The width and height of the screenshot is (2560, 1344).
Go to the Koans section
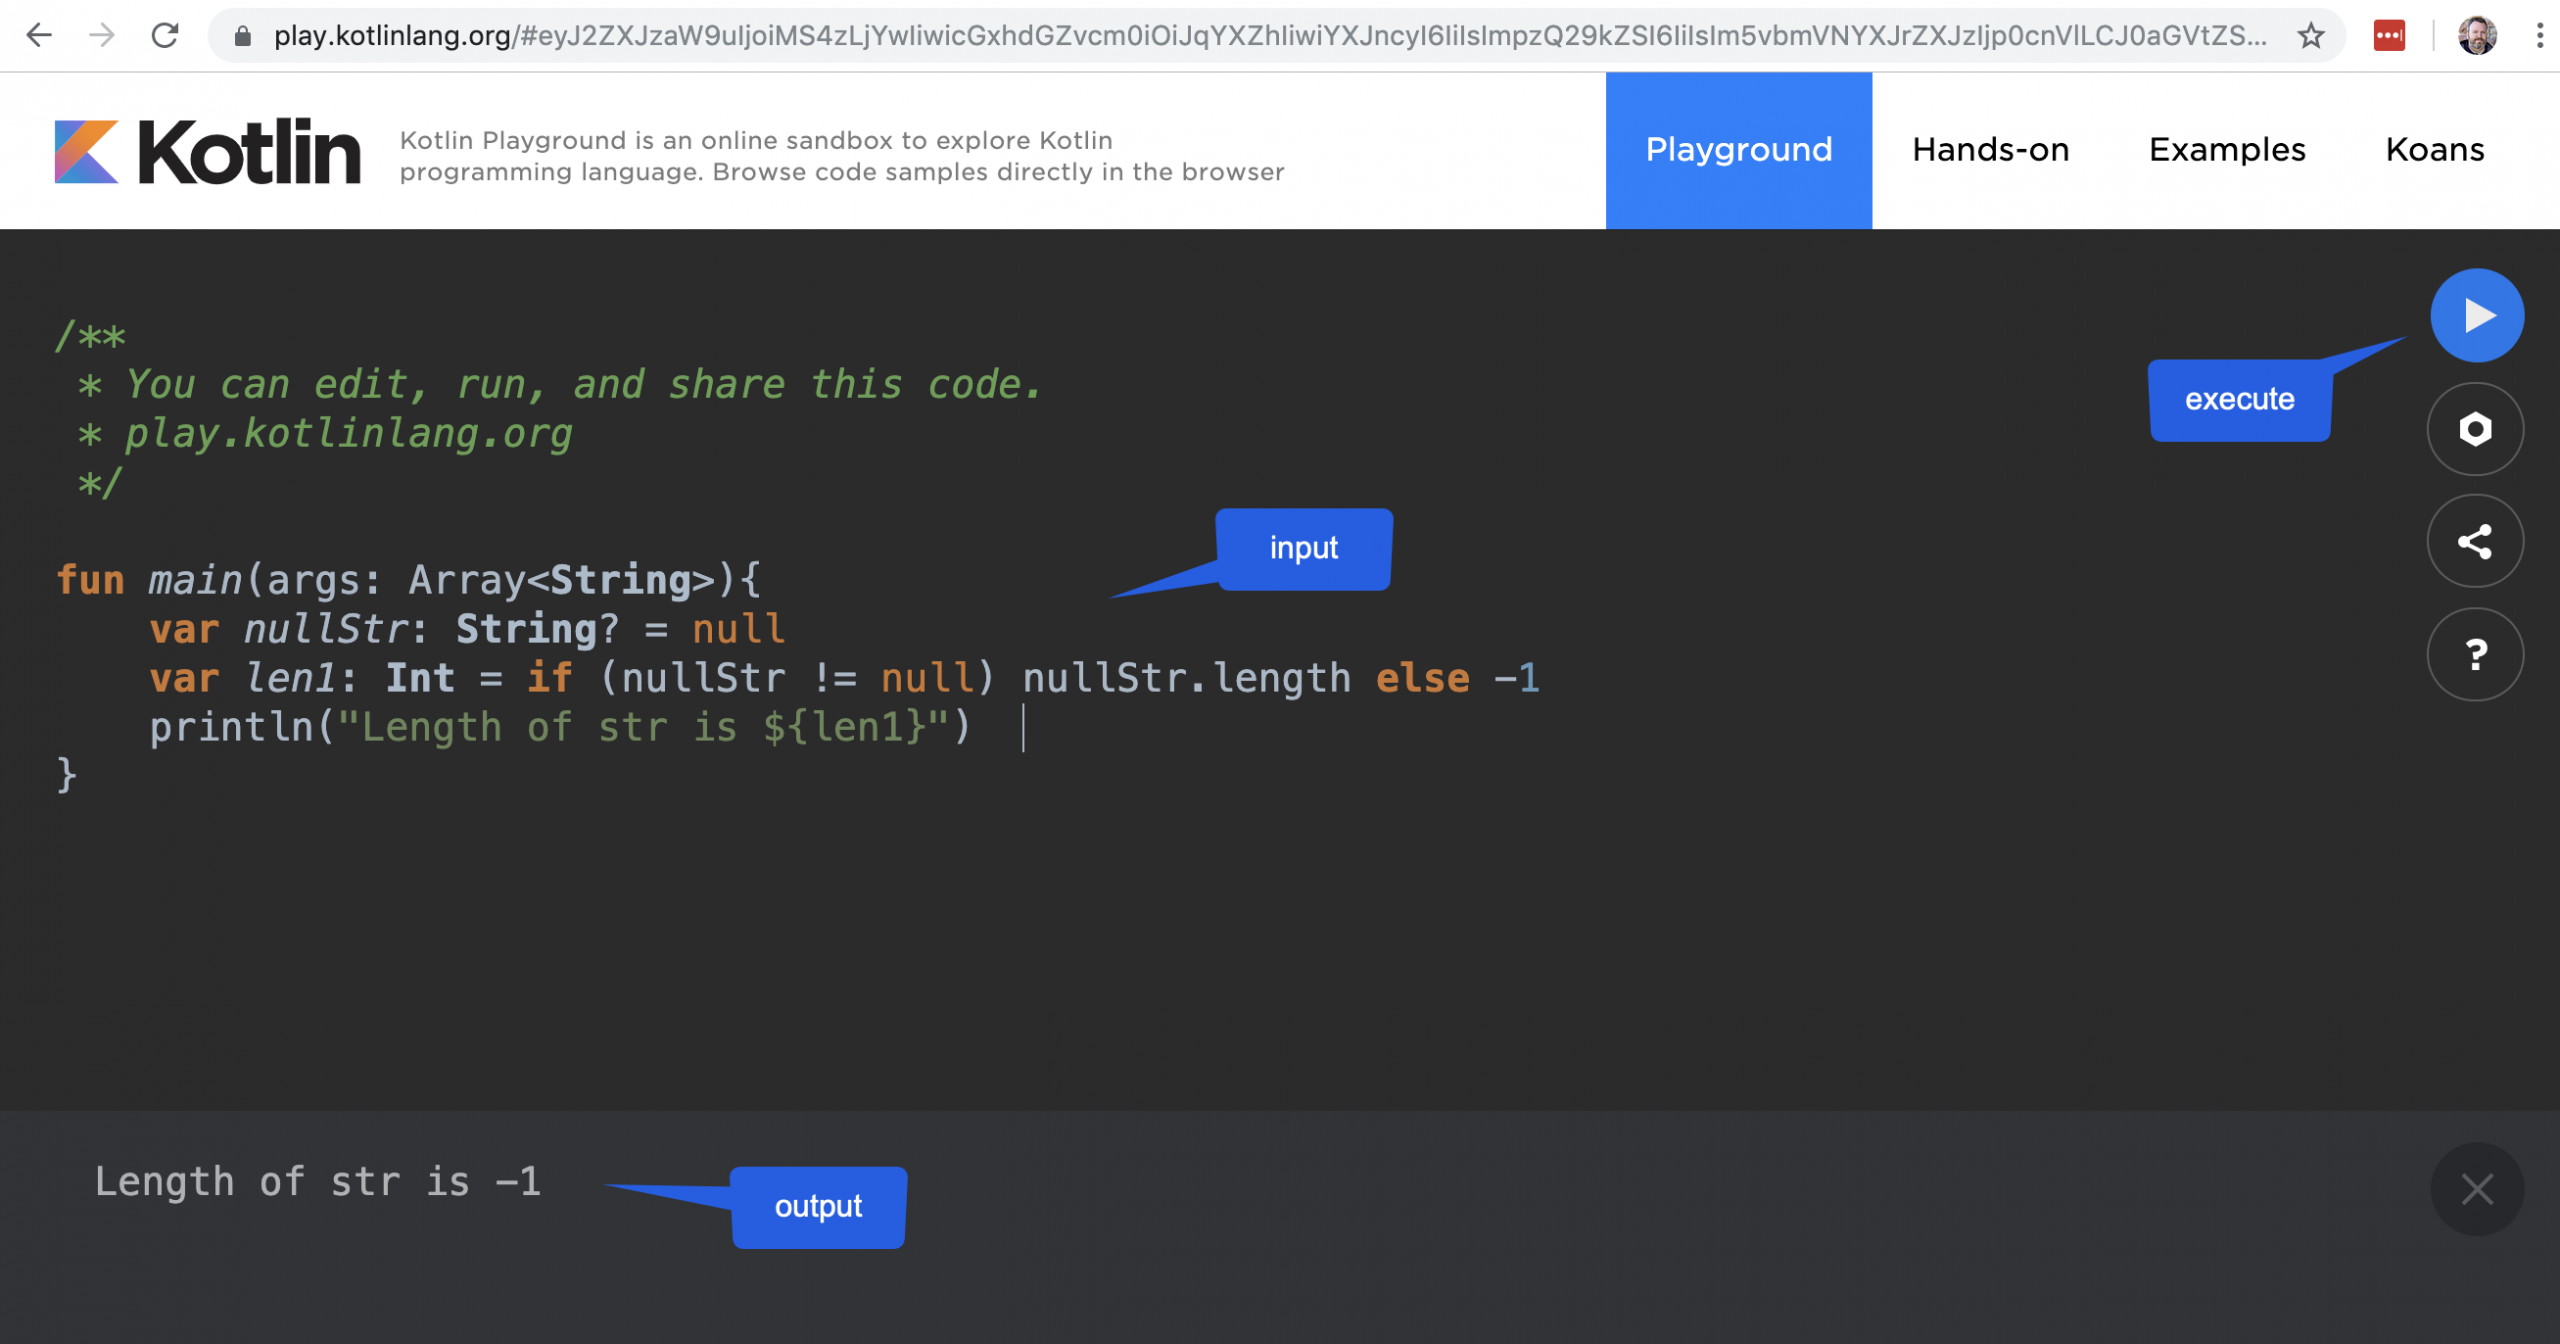tap(2434, 150)
